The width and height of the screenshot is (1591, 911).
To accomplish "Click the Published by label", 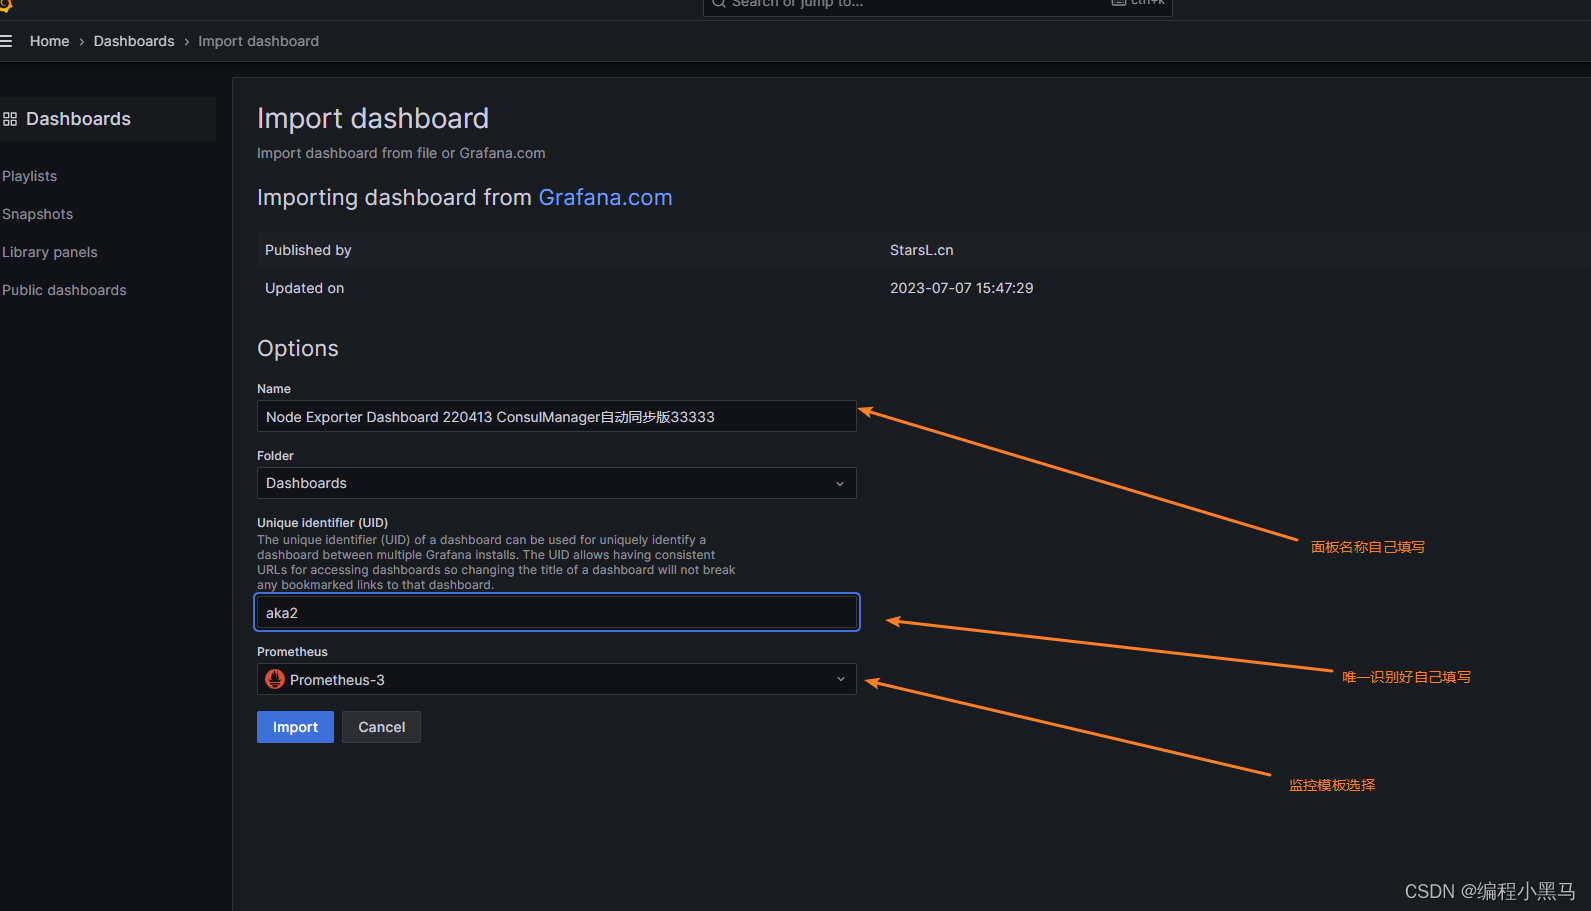I will click(308, 250).
